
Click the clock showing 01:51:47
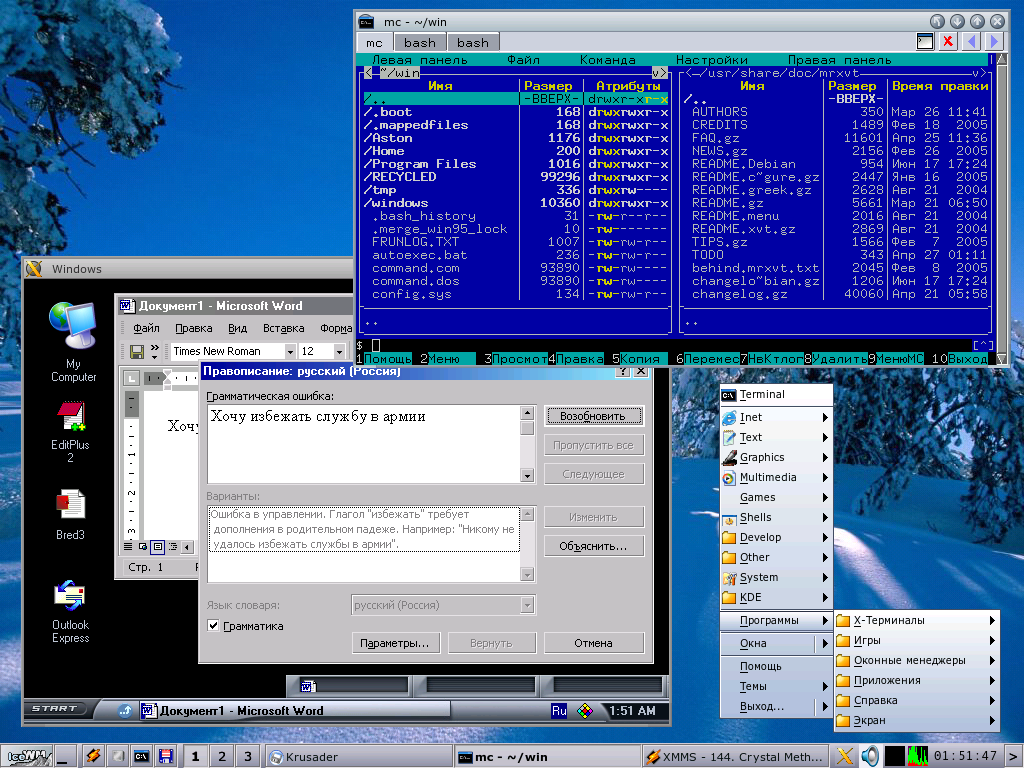click(965, 756)
